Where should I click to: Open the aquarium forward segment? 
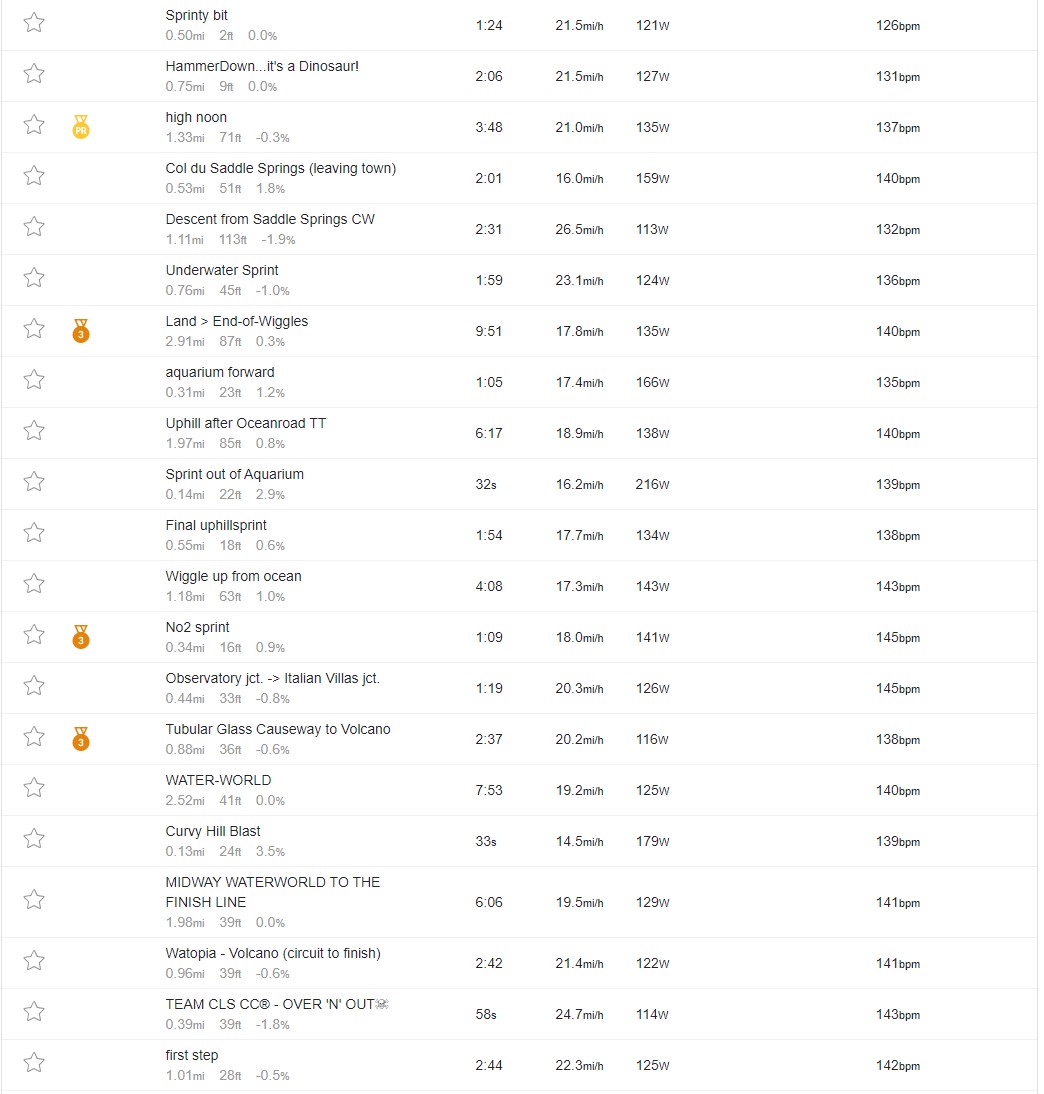220,372
